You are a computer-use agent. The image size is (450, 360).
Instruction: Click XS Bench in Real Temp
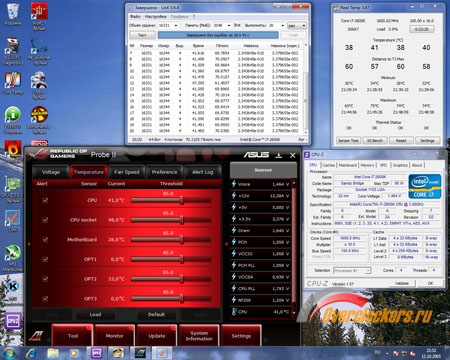(374, 141)
